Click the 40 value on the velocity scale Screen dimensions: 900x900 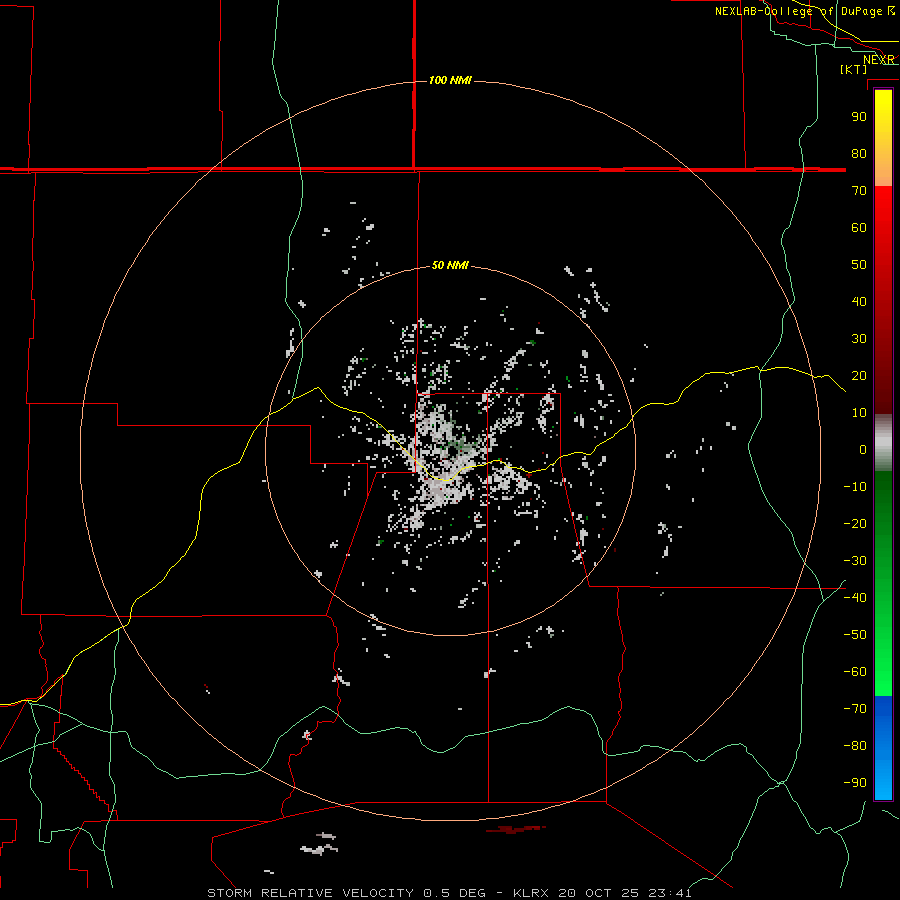pos(859,302)
